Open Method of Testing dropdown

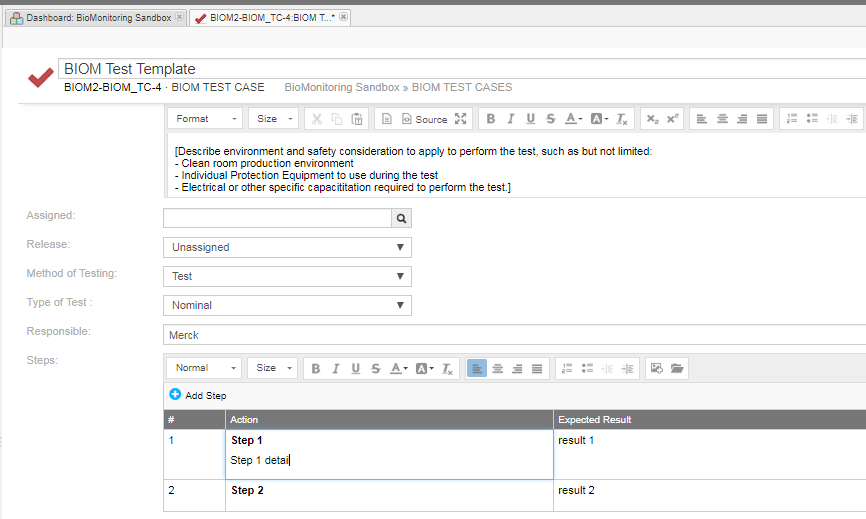coord(287,276)
